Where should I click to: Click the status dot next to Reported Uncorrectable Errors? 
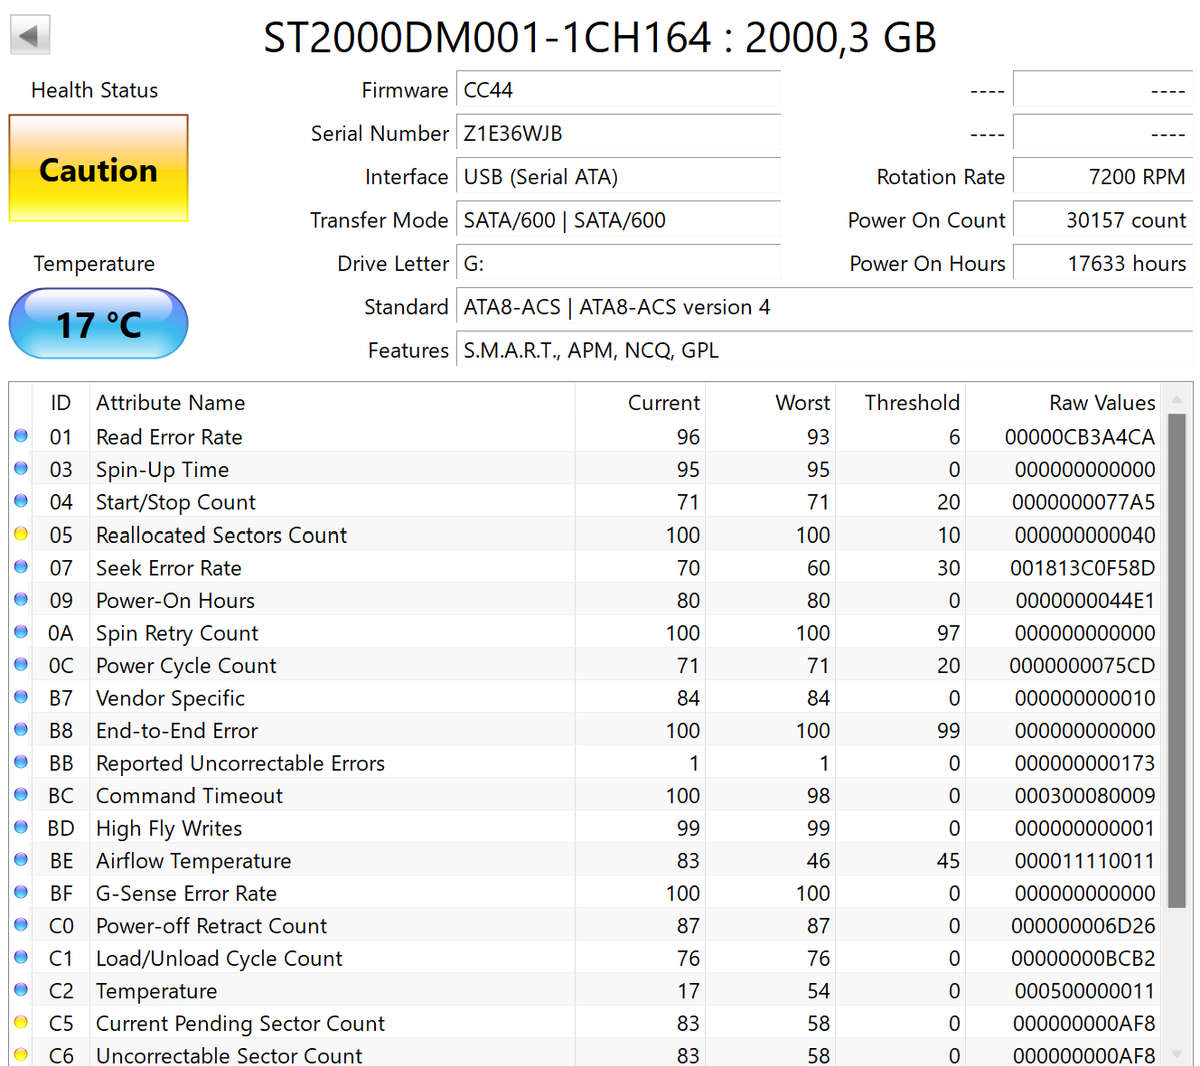pos(21,761)
